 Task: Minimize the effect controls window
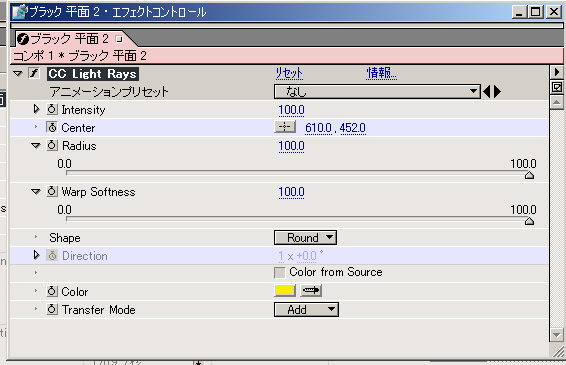(519, 12)
